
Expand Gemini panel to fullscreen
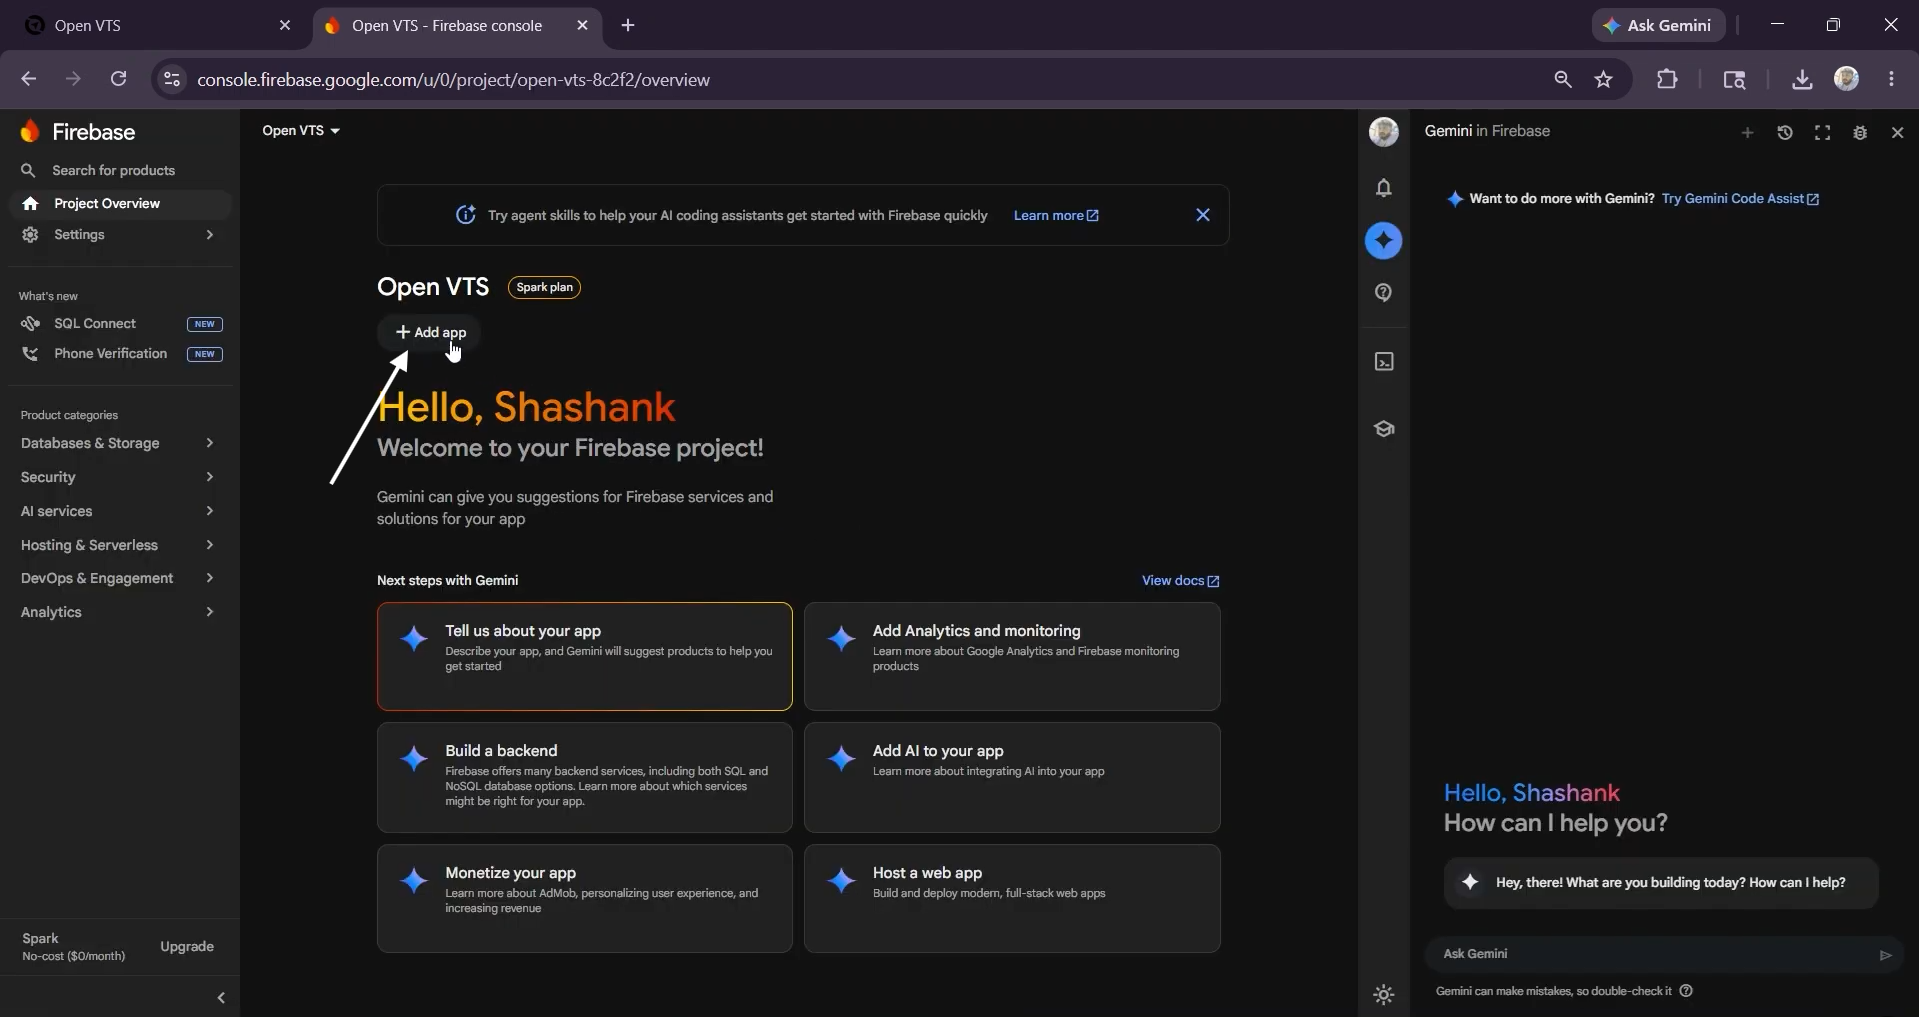(x=1823, y=132)
